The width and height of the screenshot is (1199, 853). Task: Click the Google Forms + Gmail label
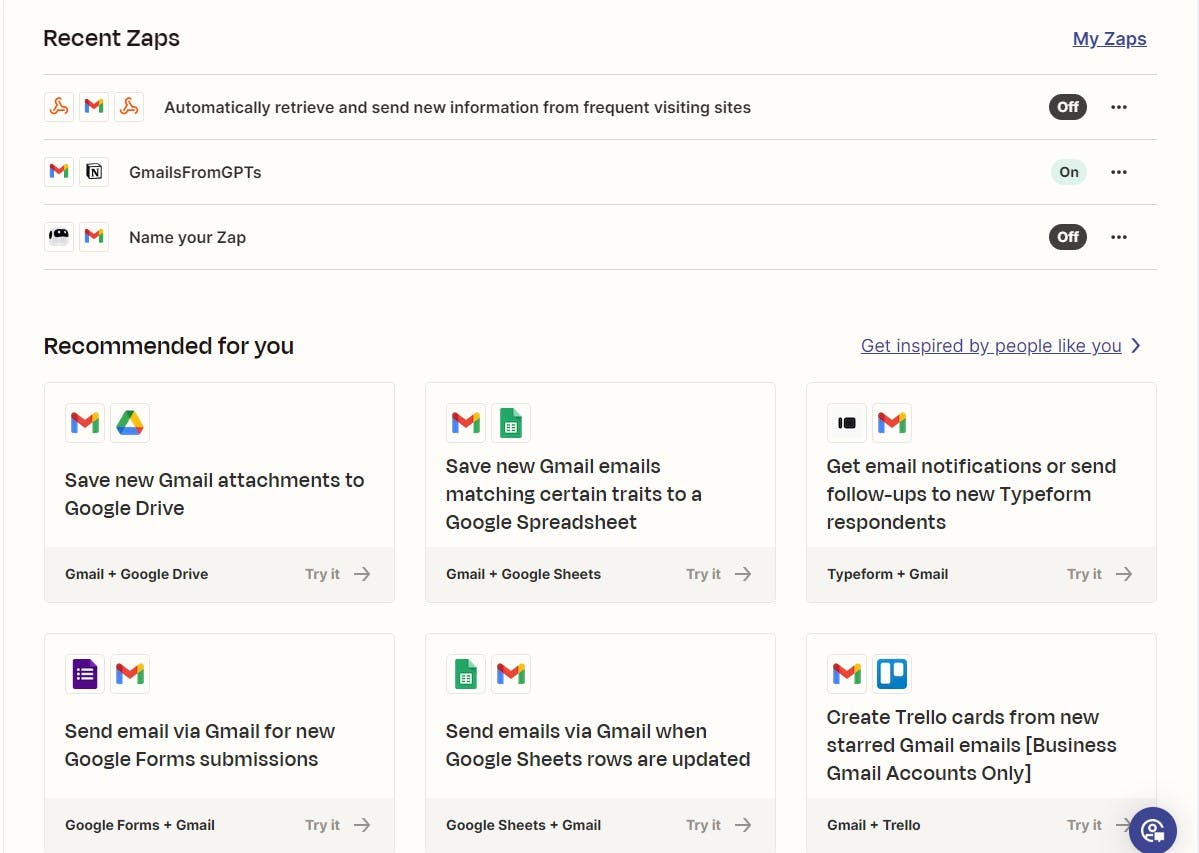tap(140, 825)
